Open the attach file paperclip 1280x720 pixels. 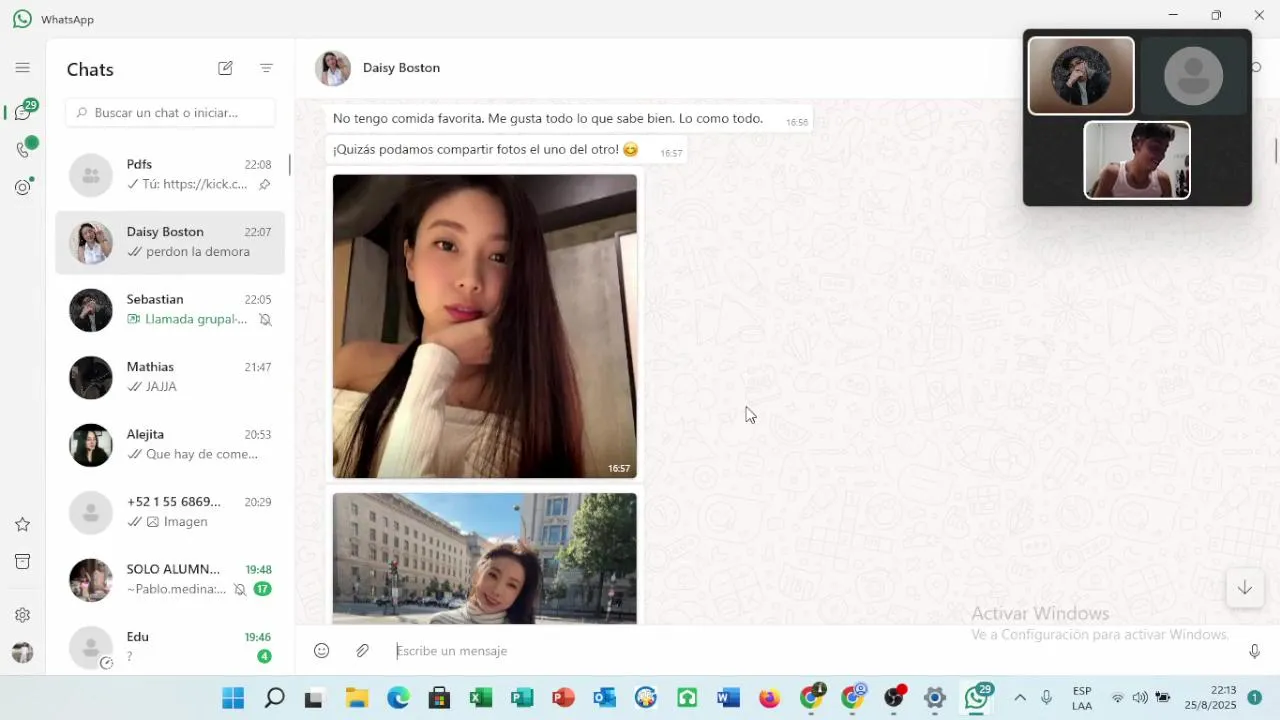pyautogui.click(x=363, y=651)
